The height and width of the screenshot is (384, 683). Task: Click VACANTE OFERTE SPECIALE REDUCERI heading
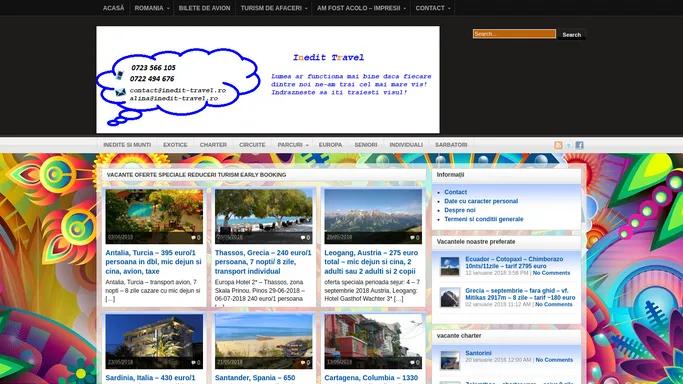(196, 175)
